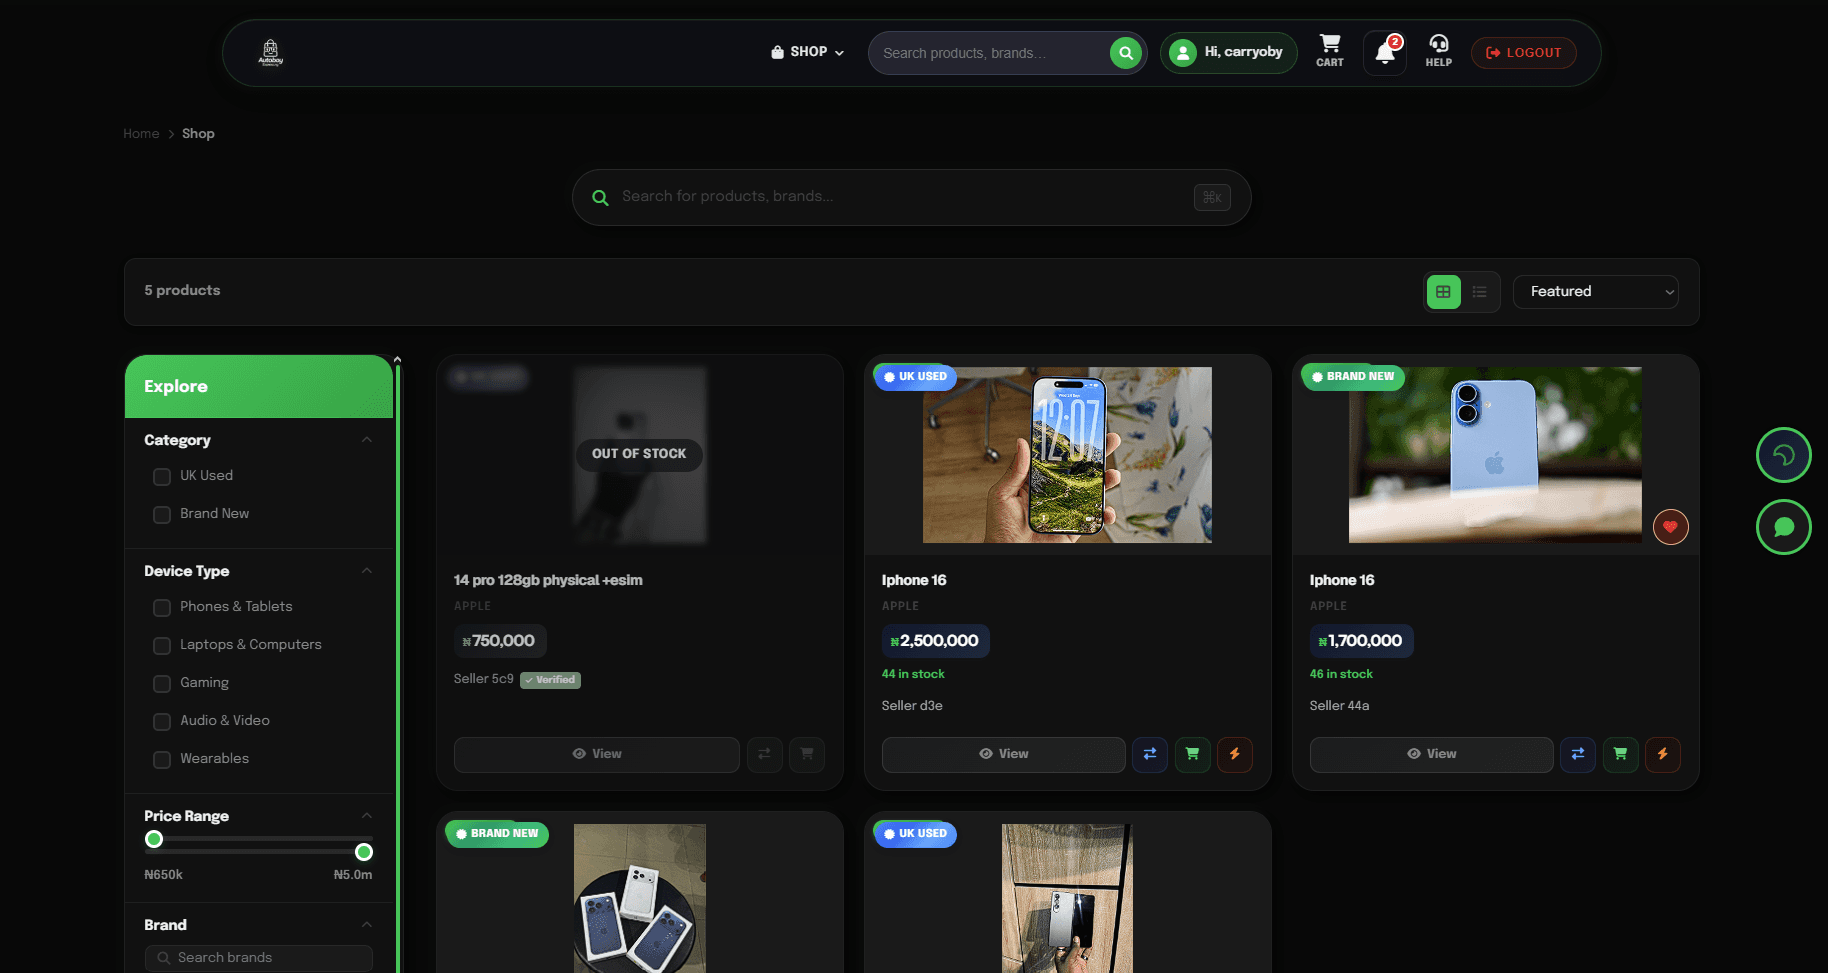Click the 44 in stock label

tap(913, 674)
